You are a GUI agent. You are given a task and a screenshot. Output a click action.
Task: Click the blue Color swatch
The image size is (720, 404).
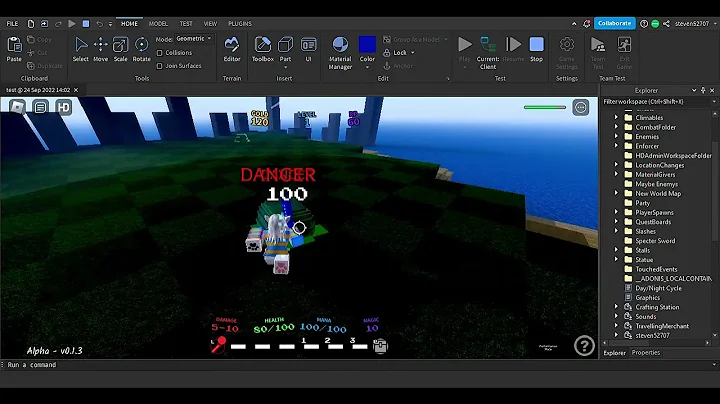[367, 45]
